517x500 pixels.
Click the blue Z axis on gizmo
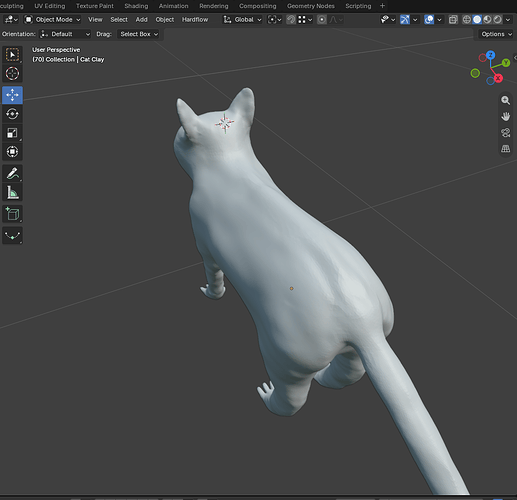490,55
